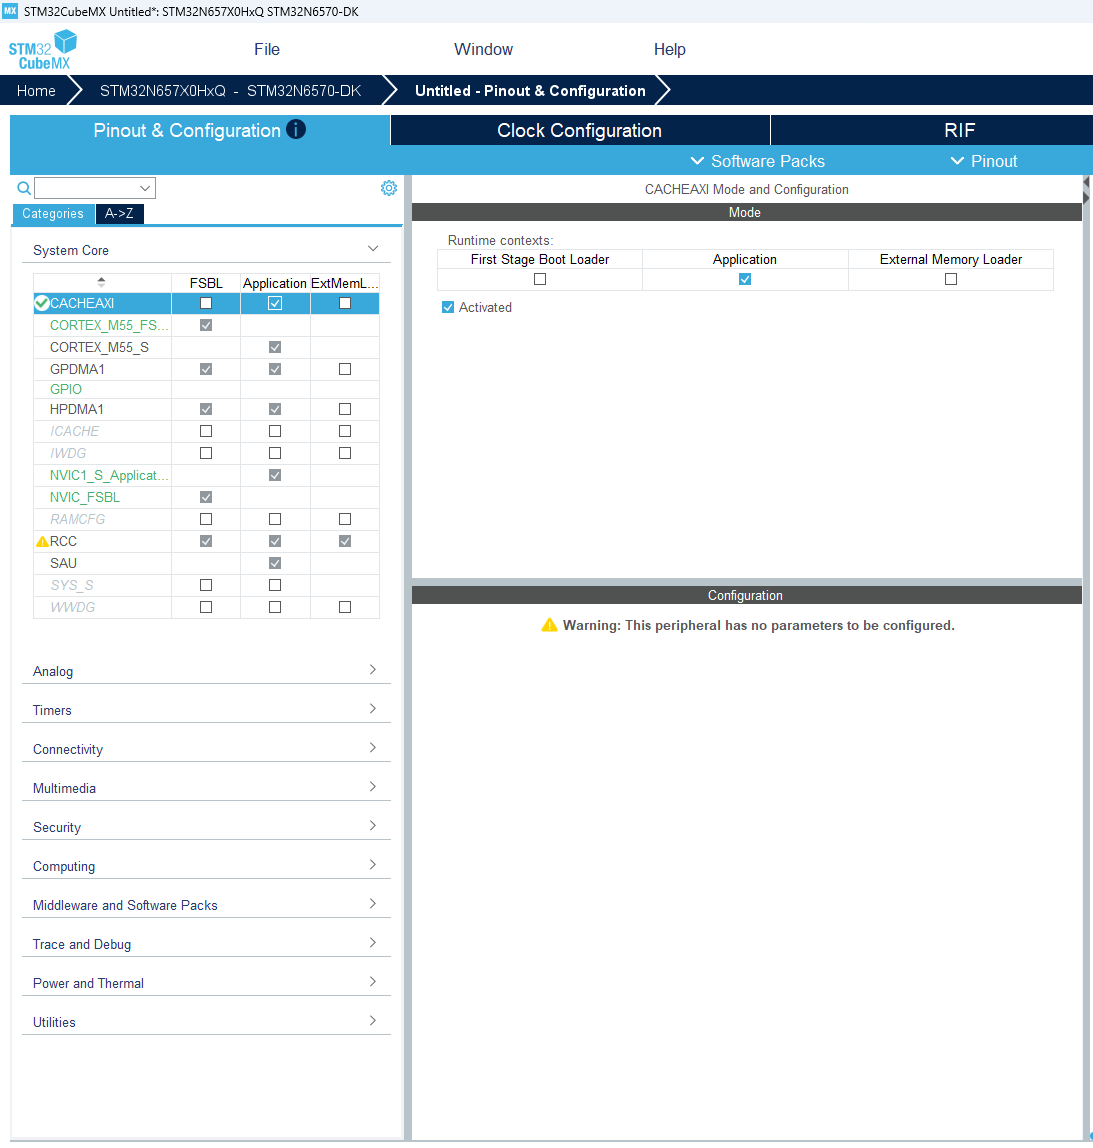
Task: Click the green check icon next to CACHEAXI
Action: click(x=42, y=303)
